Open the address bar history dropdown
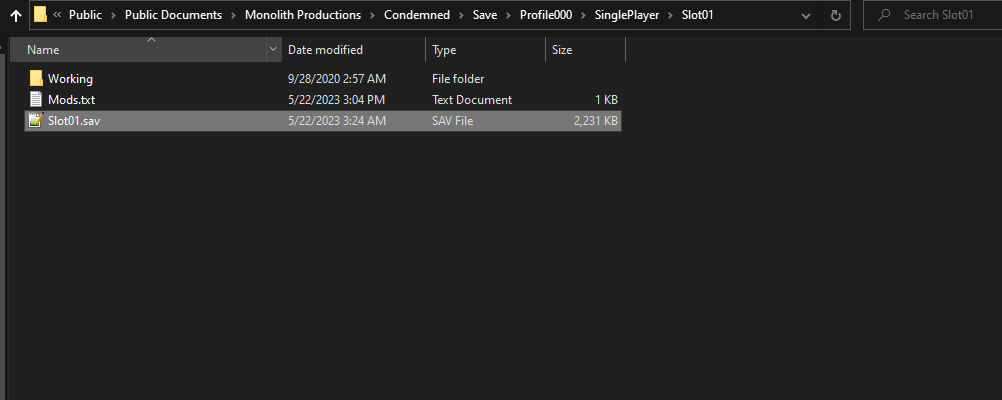The image size is (1002, 400). (806, 16)
